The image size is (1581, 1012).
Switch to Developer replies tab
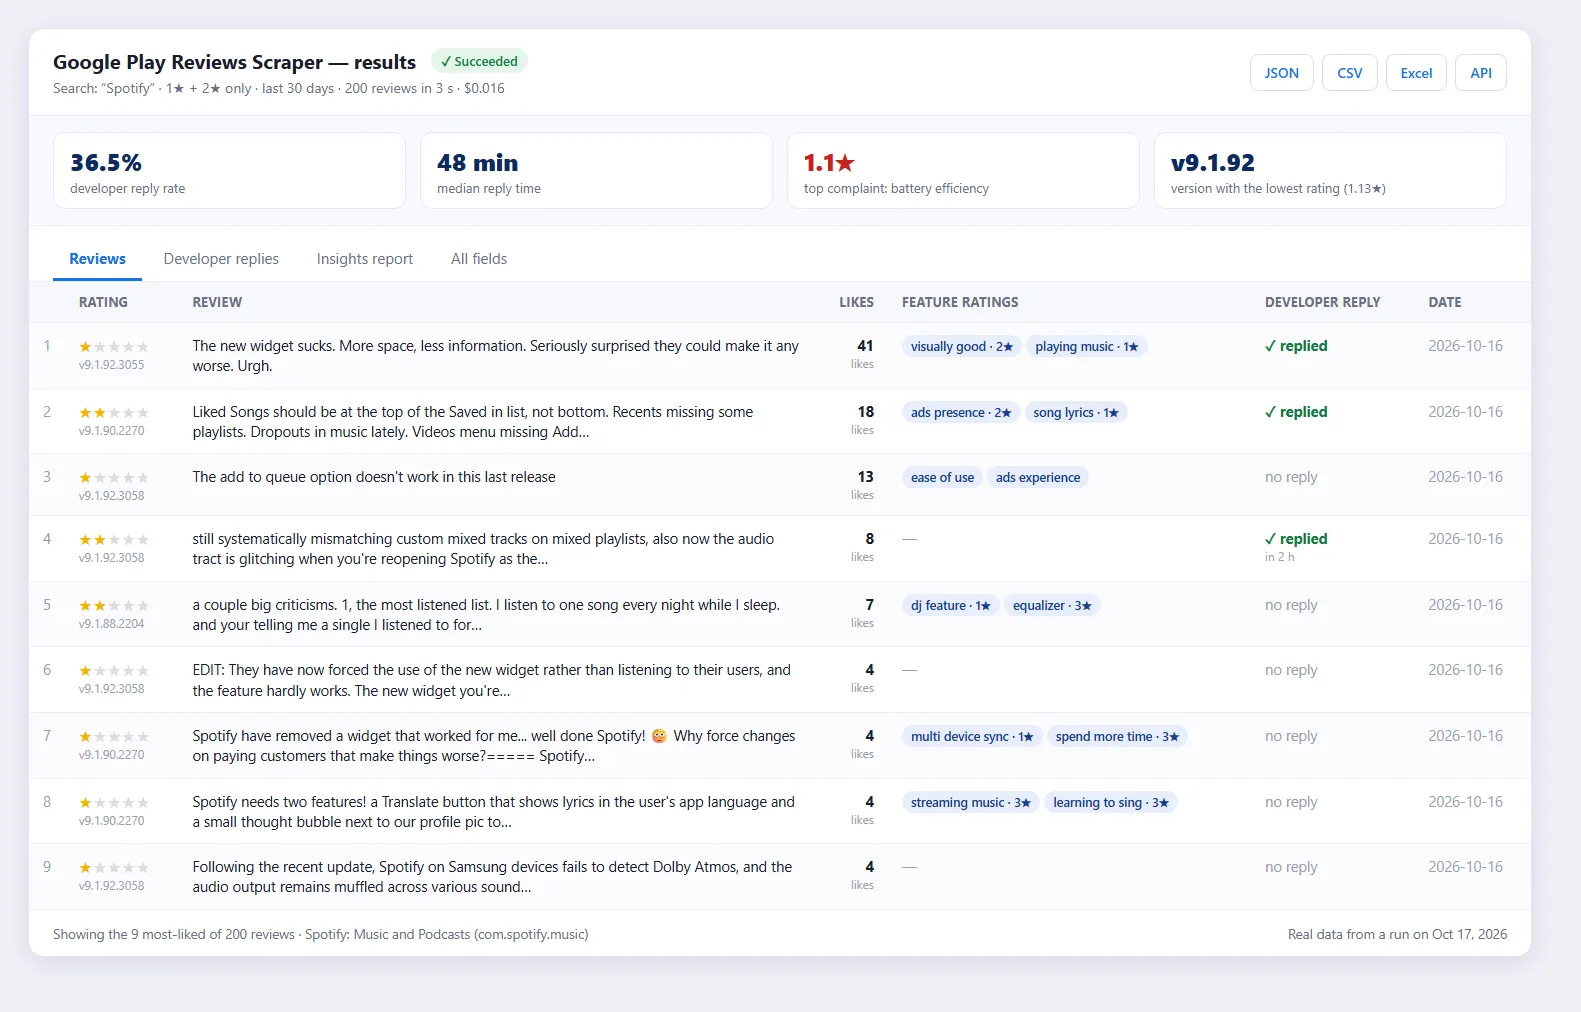(x=221, y=259)
